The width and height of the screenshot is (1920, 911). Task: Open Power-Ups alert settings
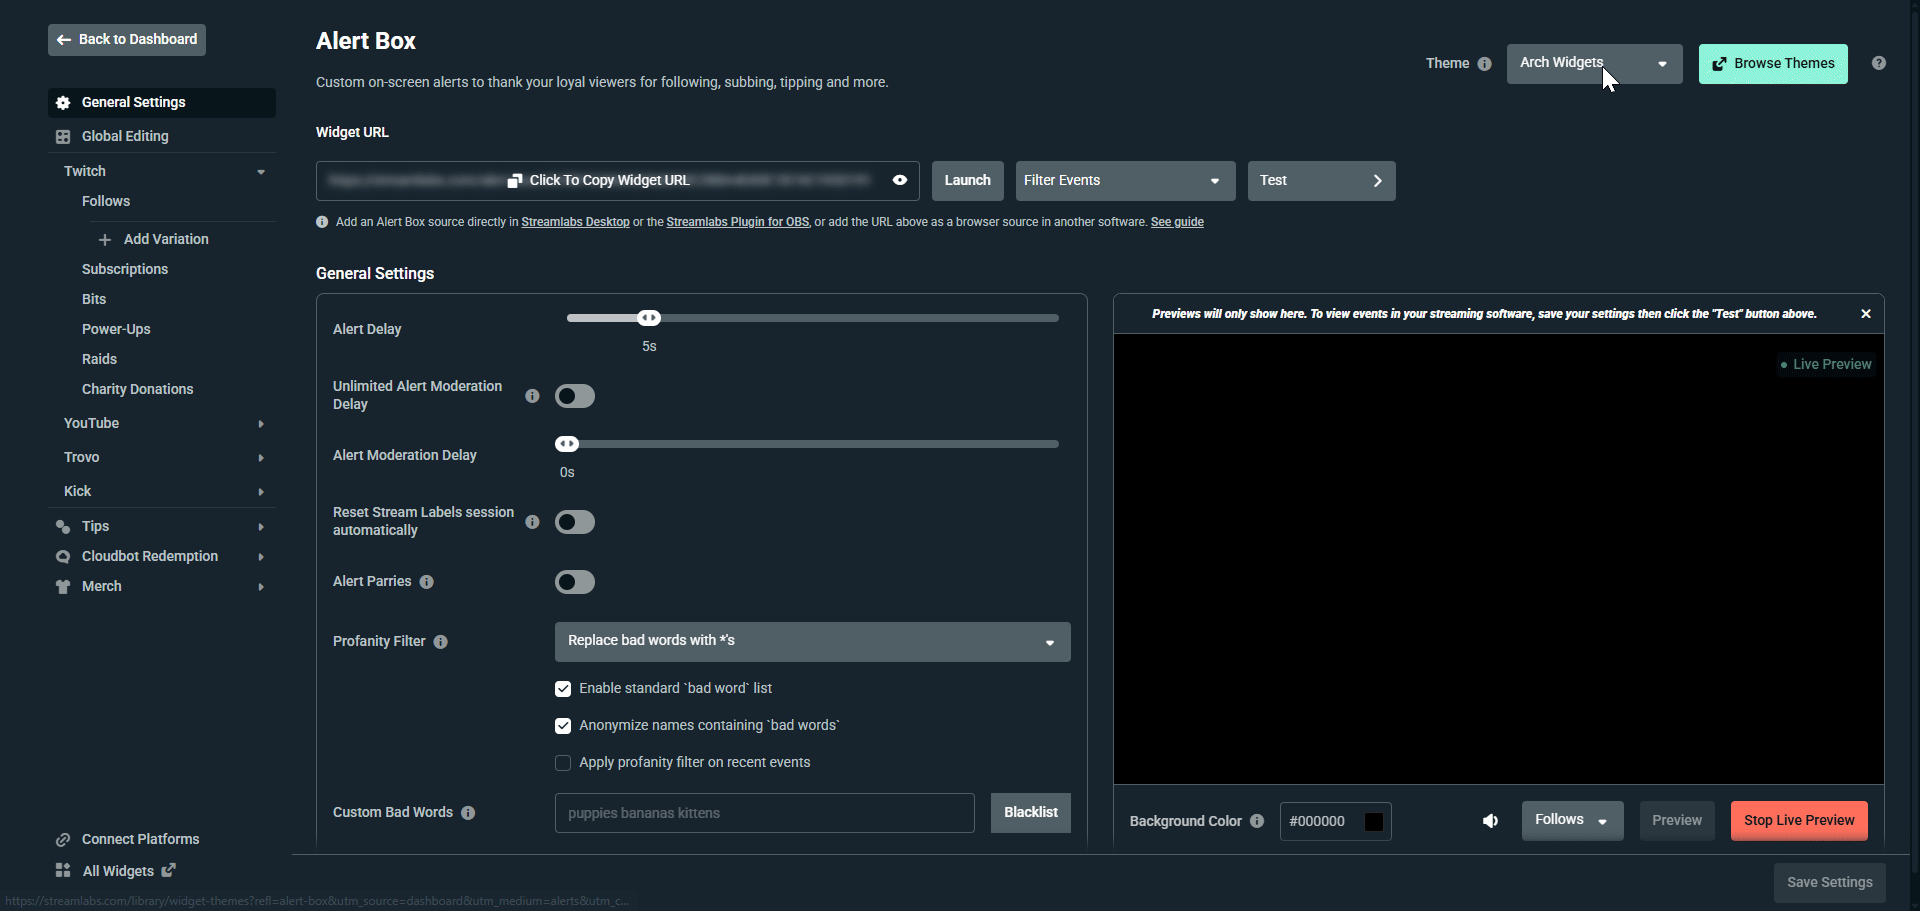pyautogui.click(x=116, y=330)
